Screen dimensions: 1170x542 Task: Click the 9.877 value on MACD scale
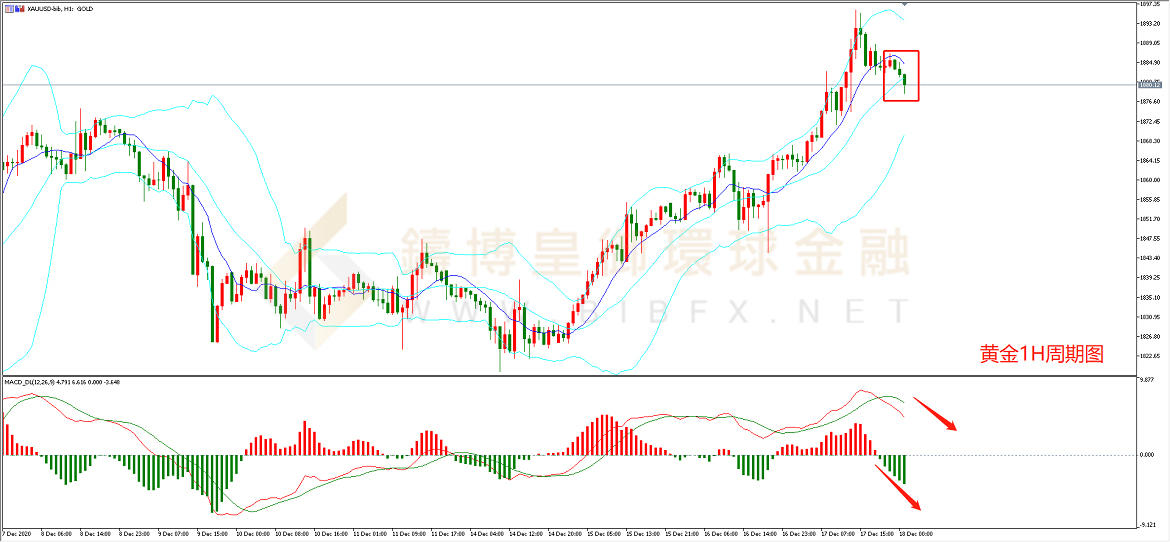pyautogui.click(x=1150, y=381)
